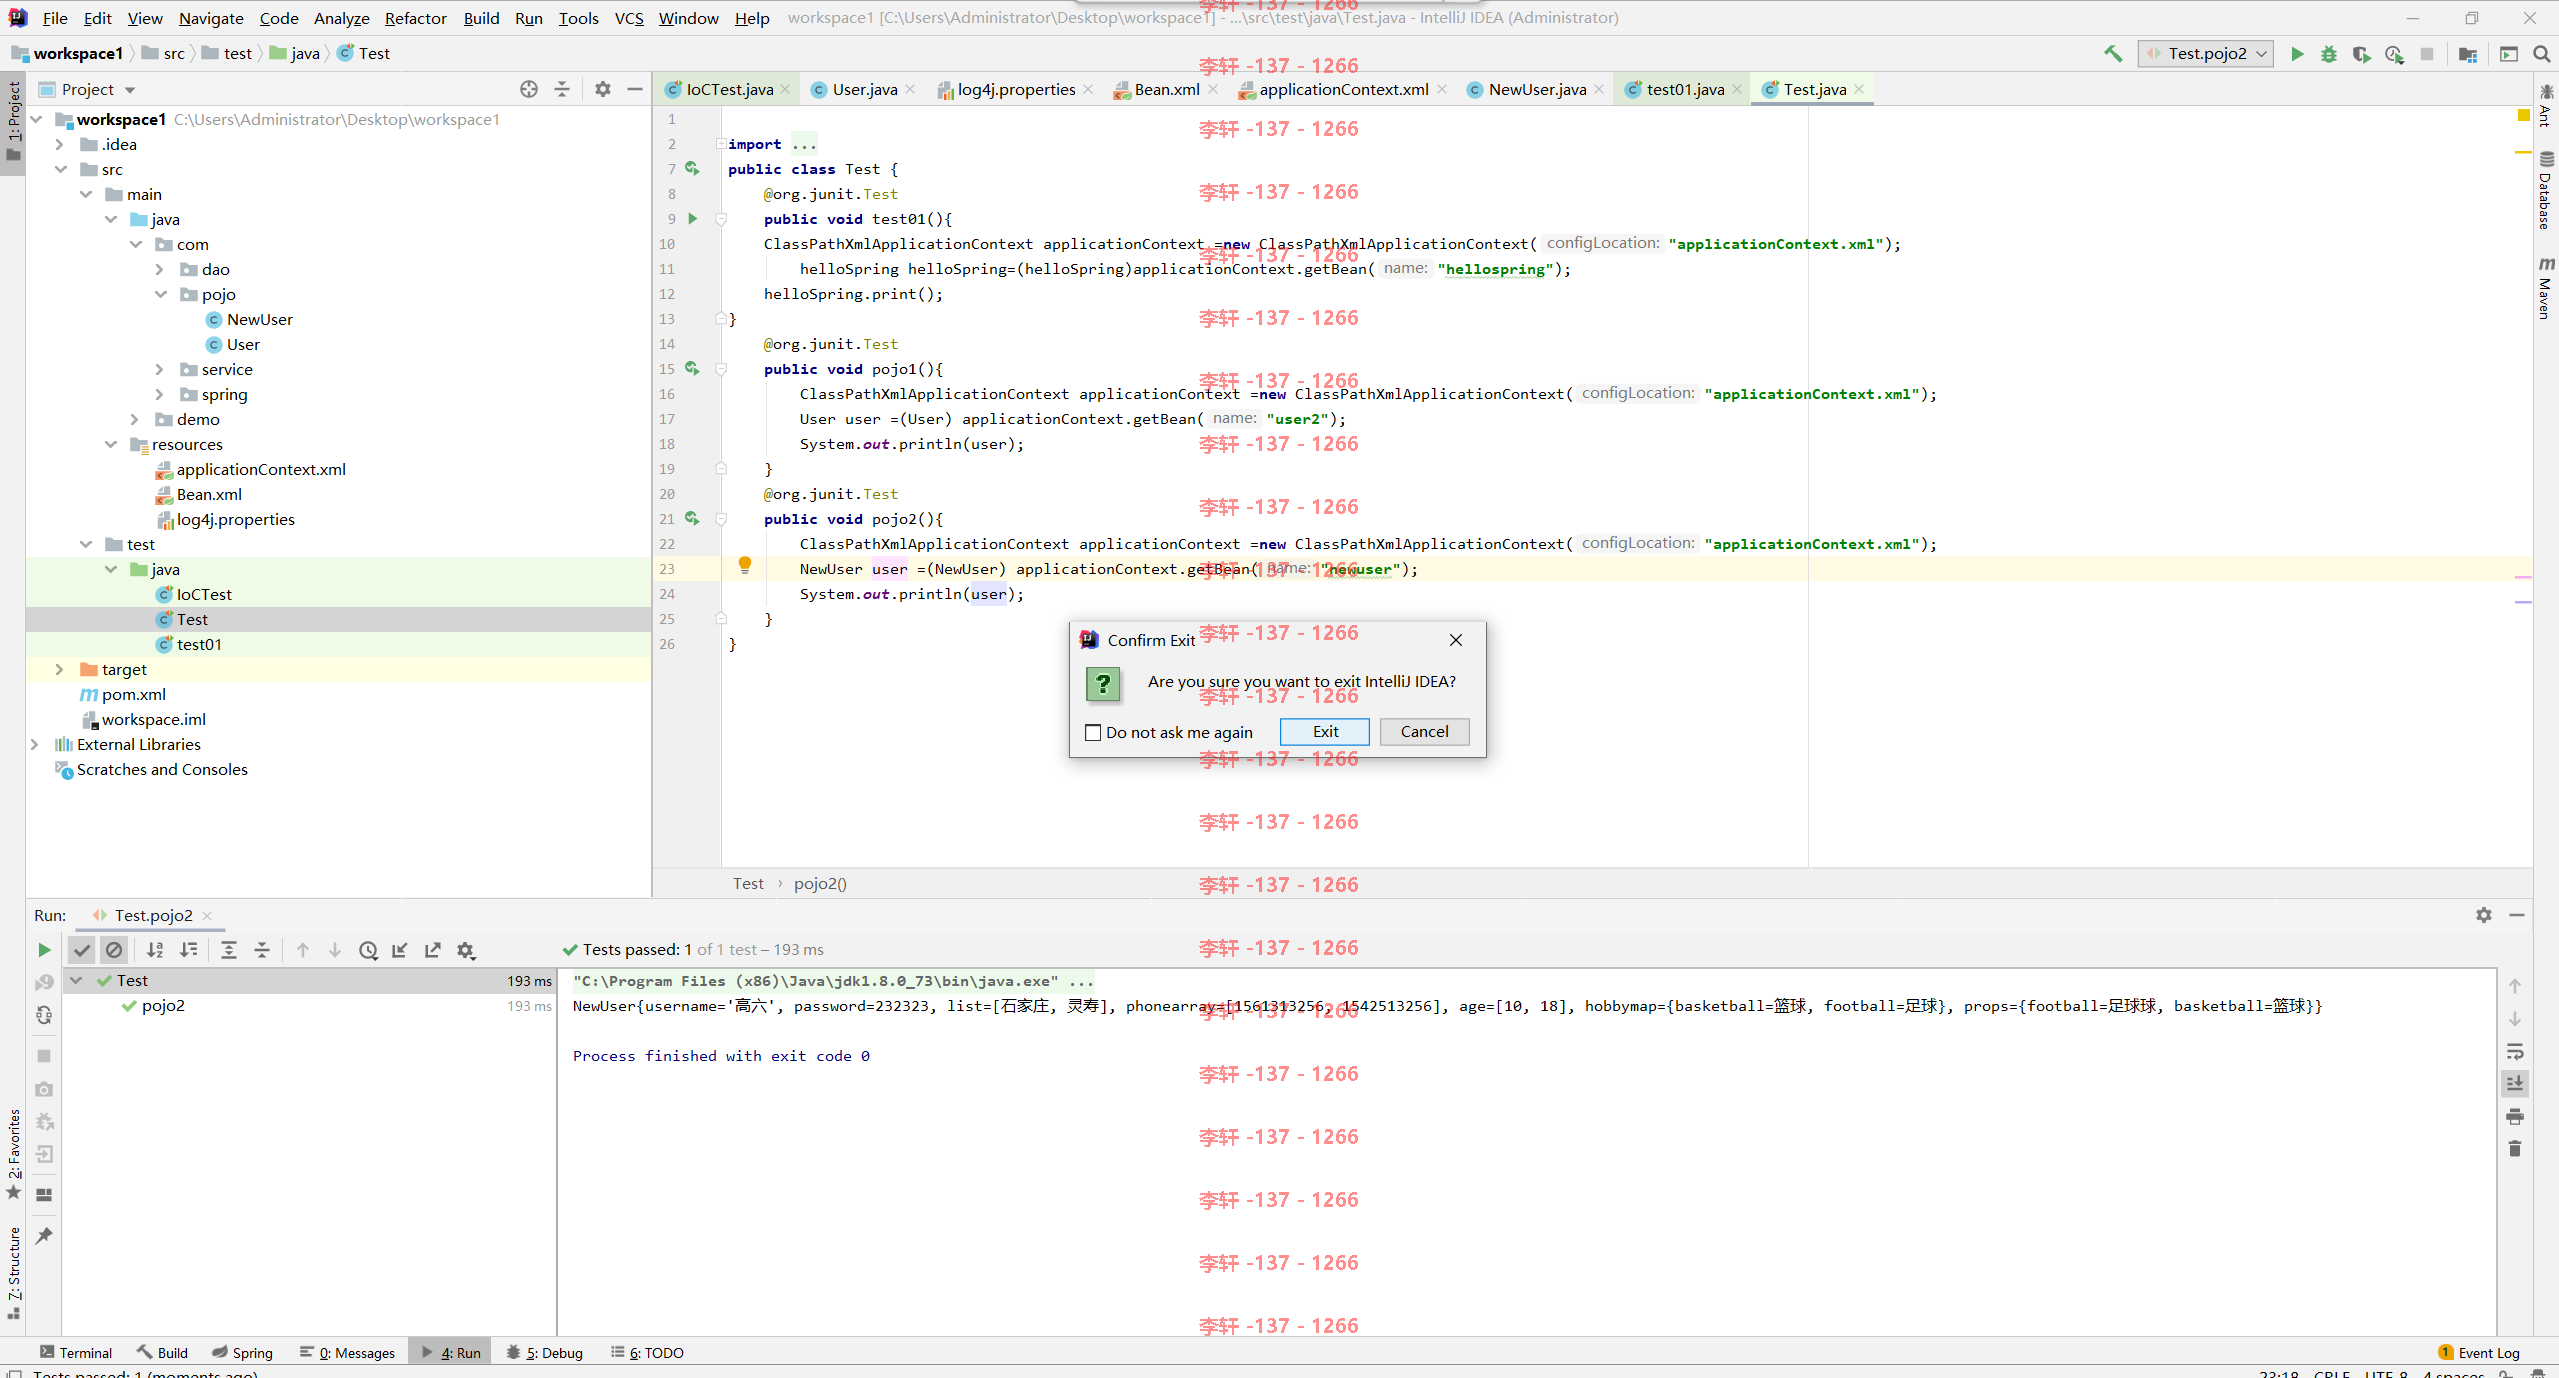Open Project panel settings gear
The width and height of the screenshot is (2559, 1378).
pos(603,89)
